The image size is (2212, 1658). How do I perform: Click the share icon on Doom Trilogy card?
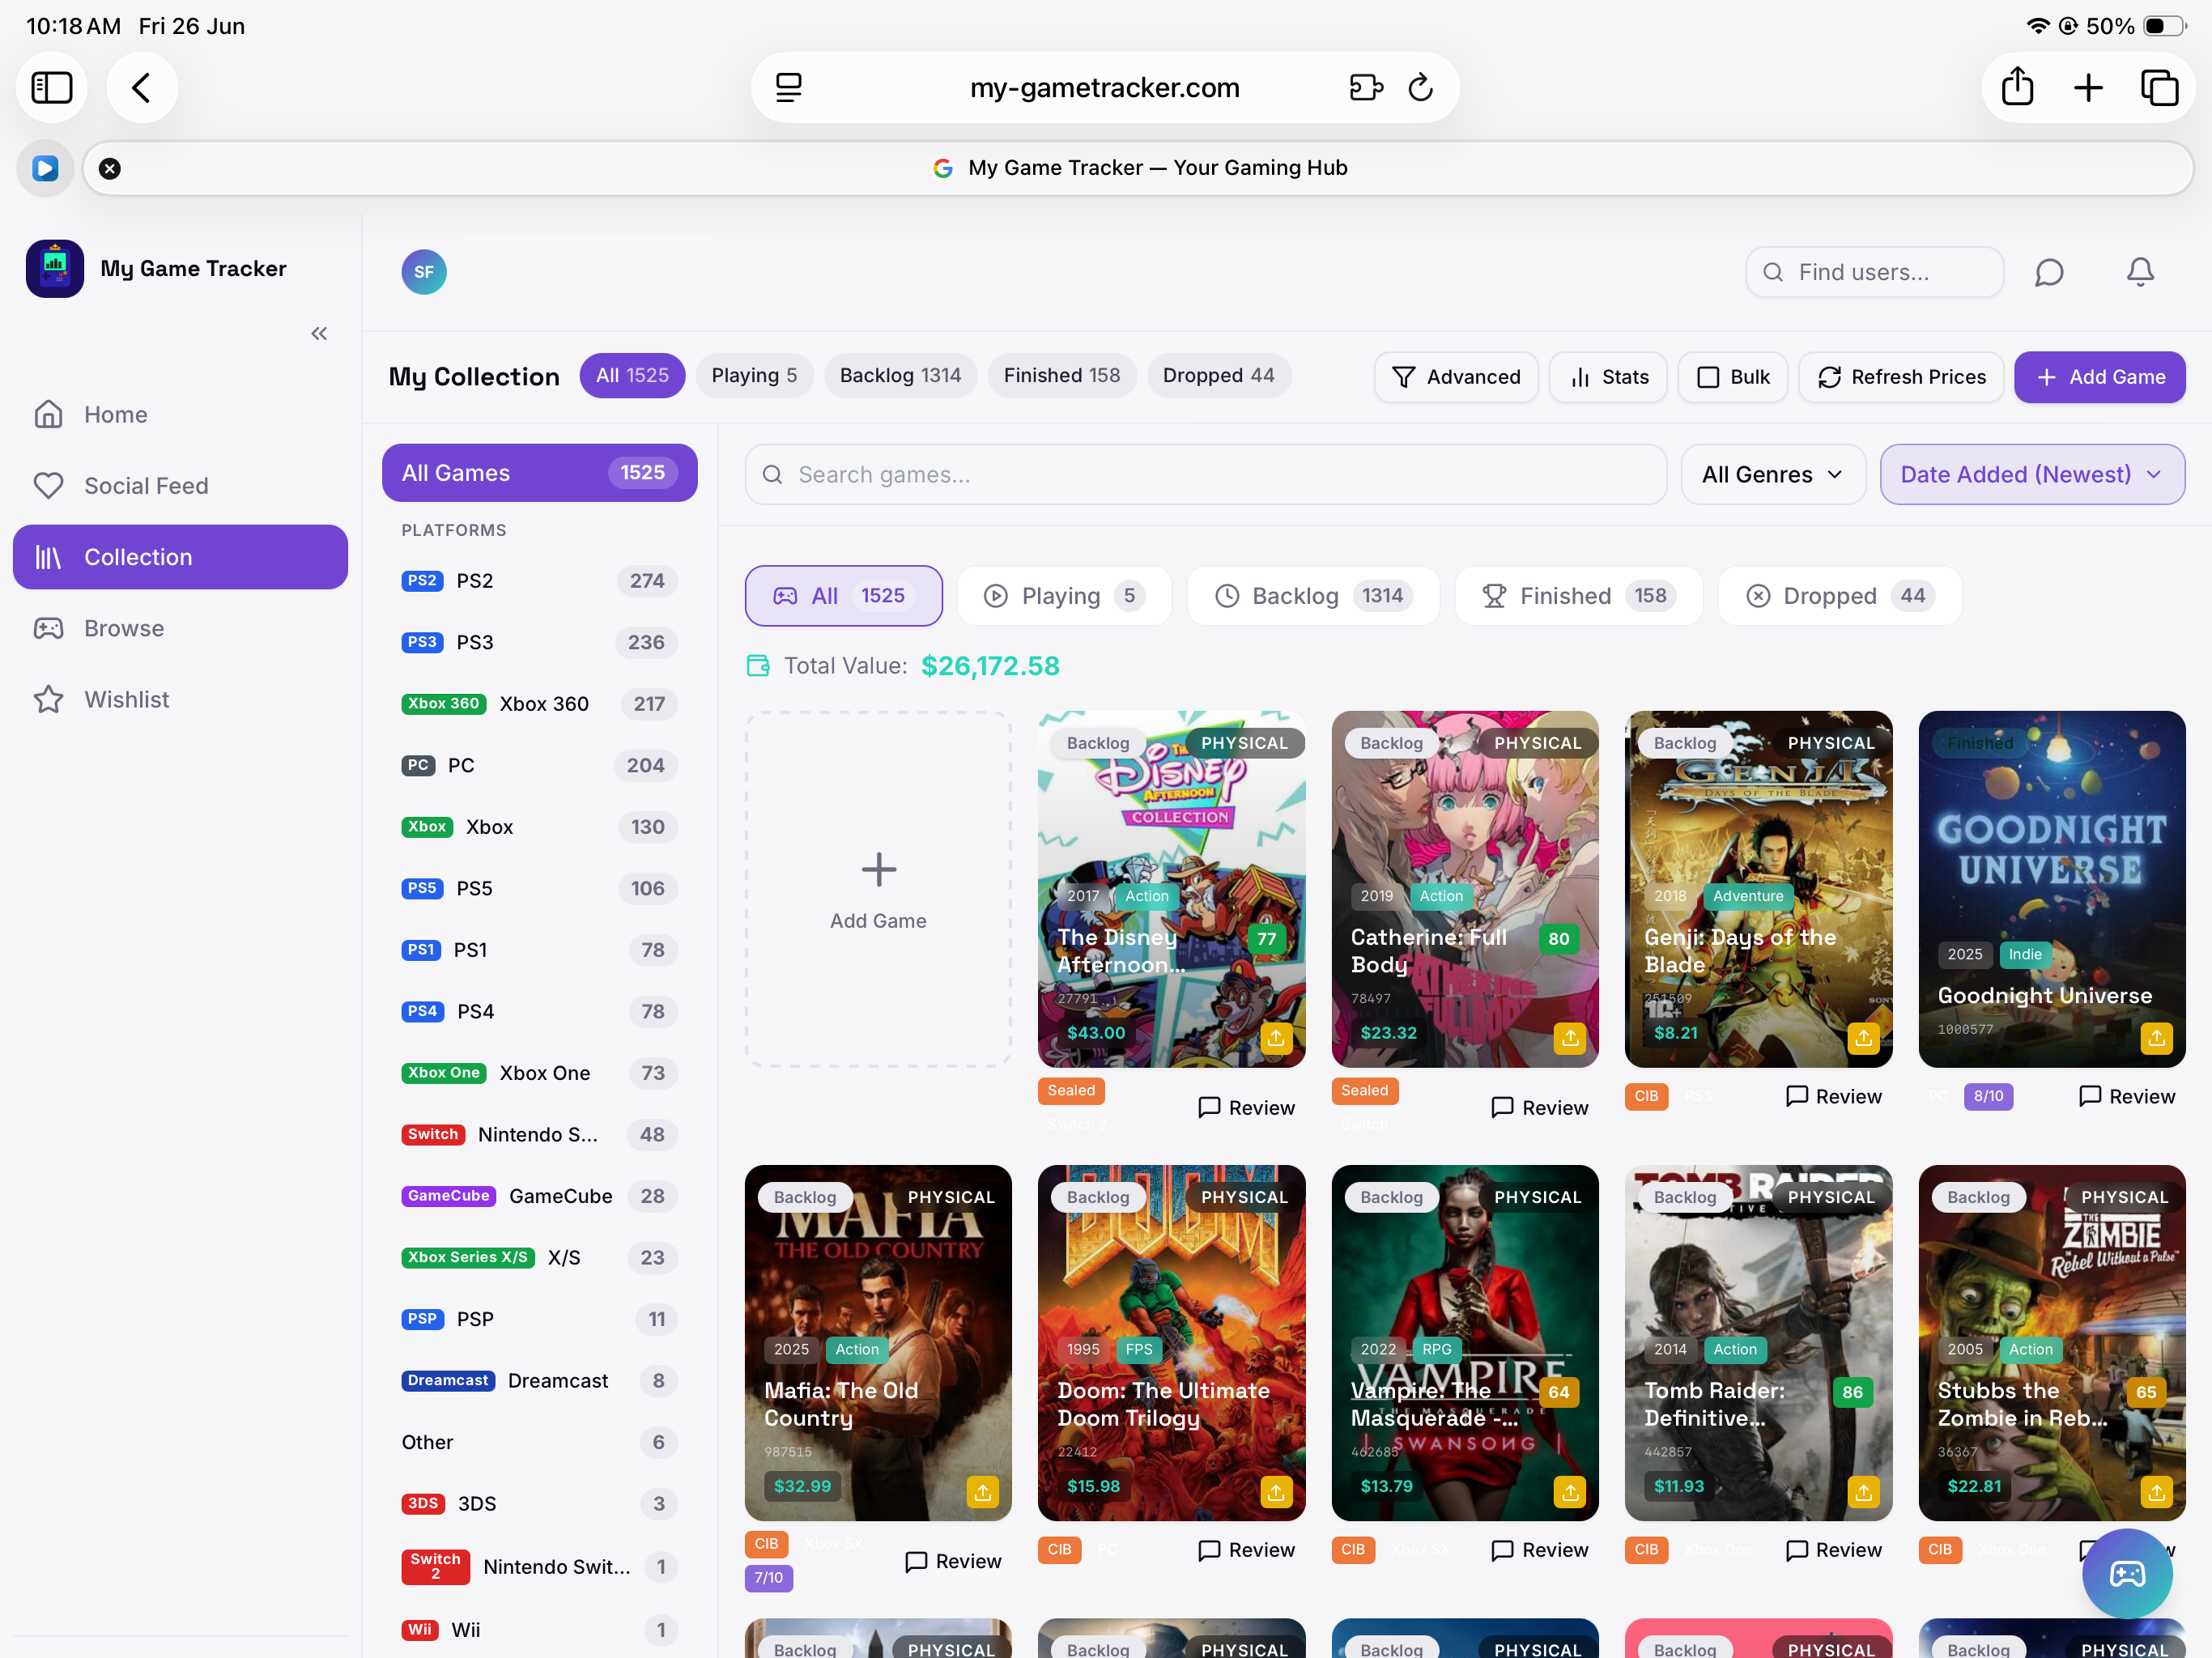tap(1276, 1492)
